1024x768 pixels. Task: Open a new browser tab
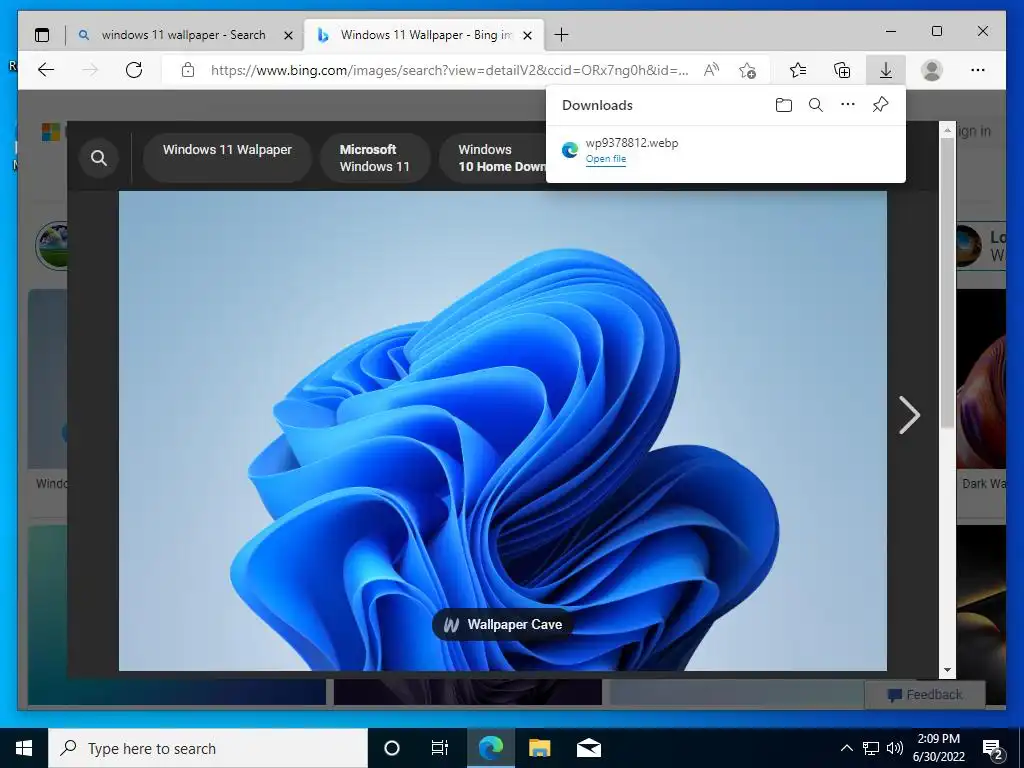561,35
